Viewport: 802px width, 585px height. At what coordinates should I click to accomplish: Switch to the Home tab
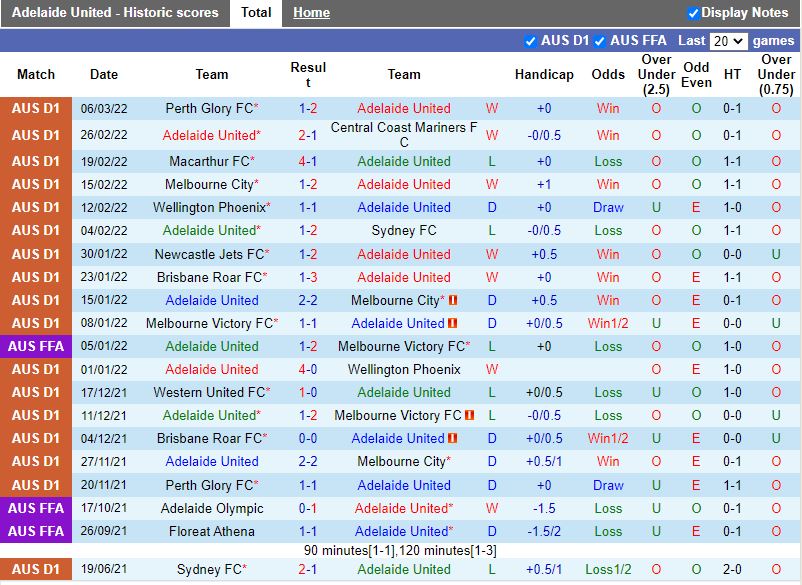coord(311,13)
